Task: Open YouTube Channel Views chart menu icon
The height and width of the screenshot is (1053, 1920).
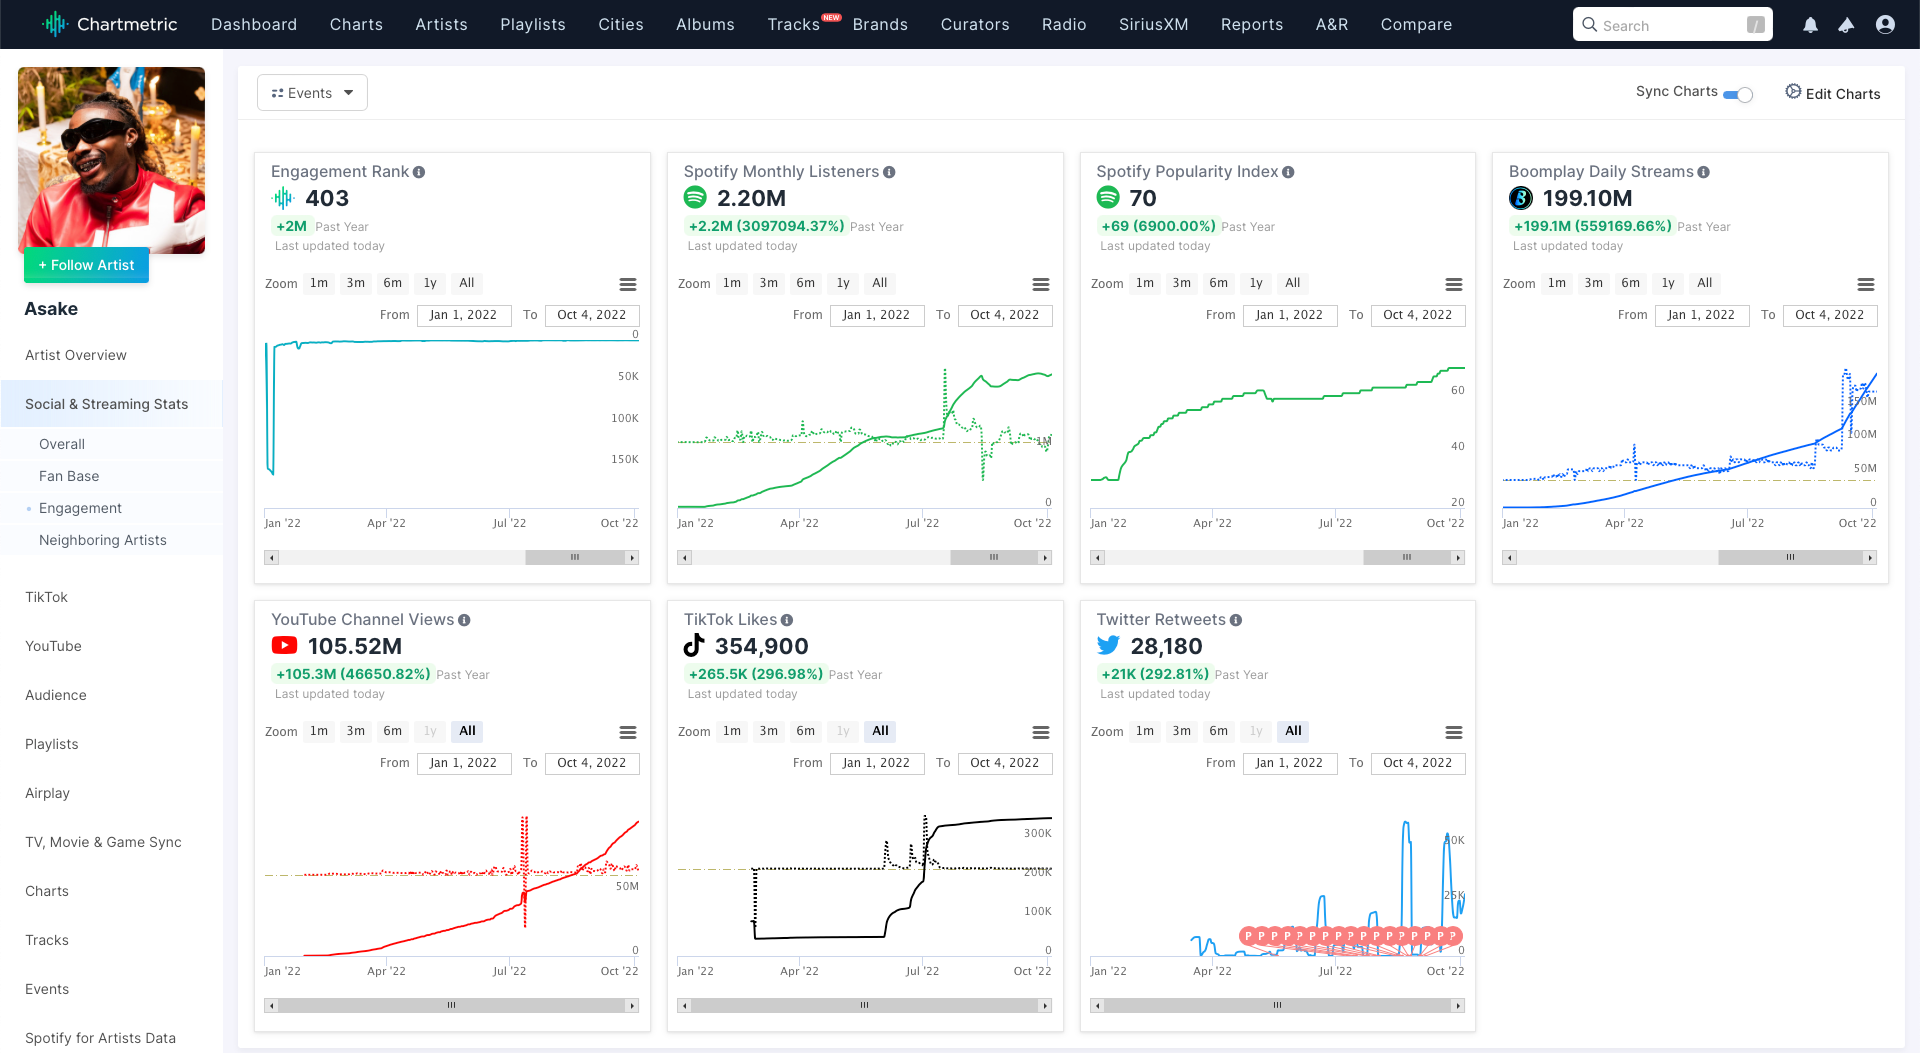Action: click(x=628, y=733)
